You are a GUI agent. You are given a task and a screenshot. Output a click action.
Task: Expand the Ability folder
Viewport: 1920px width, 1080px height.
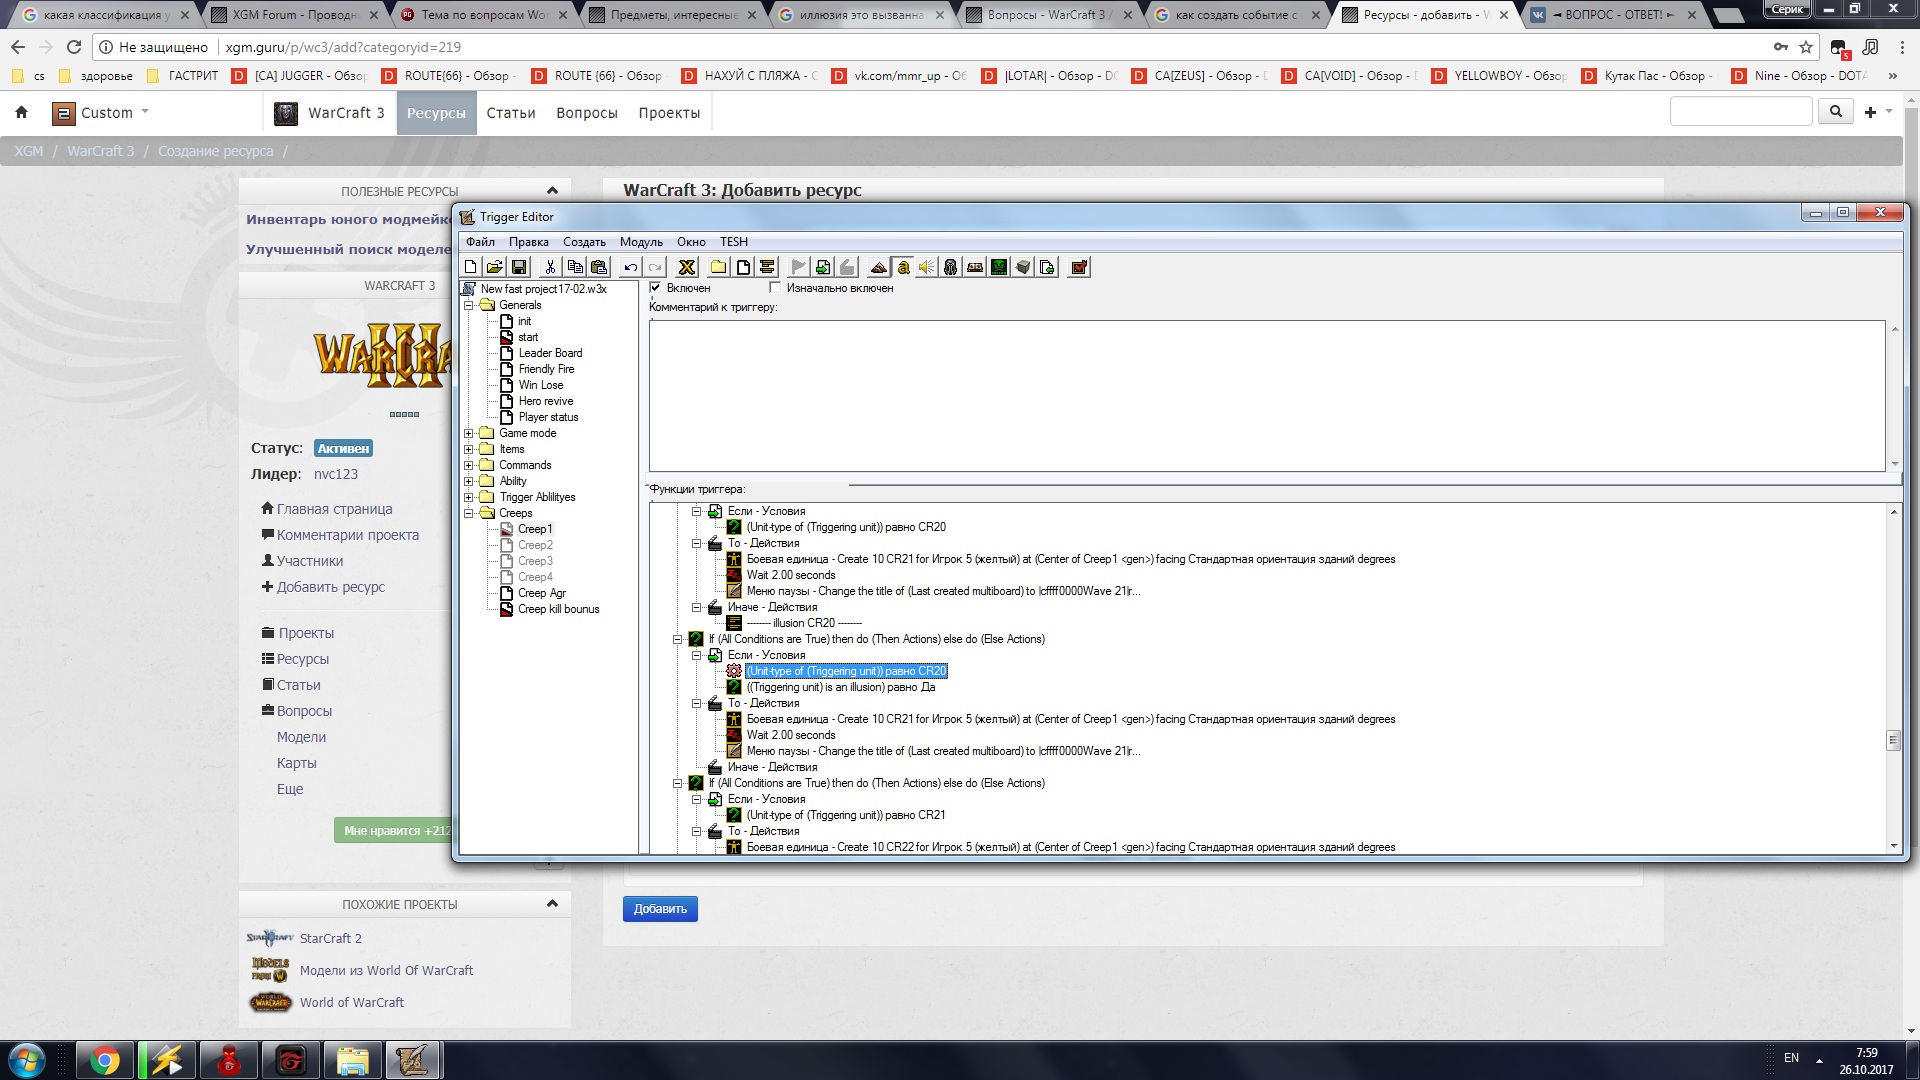[468, 481]
